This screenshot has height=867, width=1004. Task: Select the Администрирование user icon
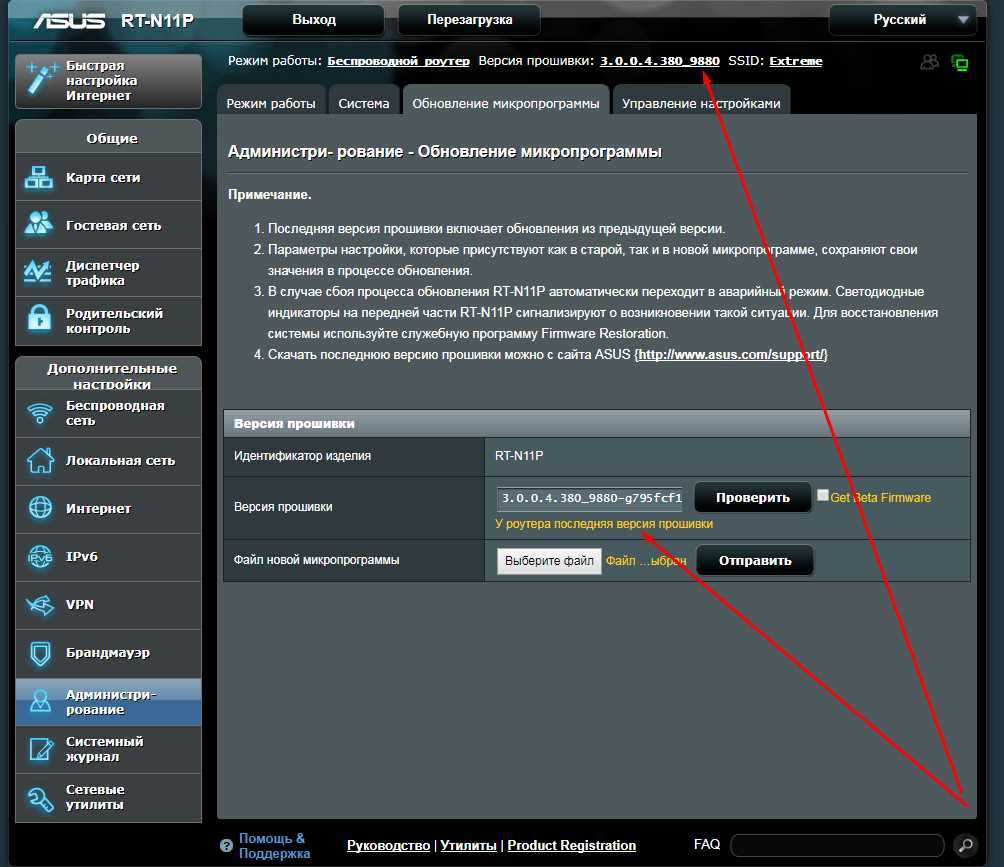(40, 701)
